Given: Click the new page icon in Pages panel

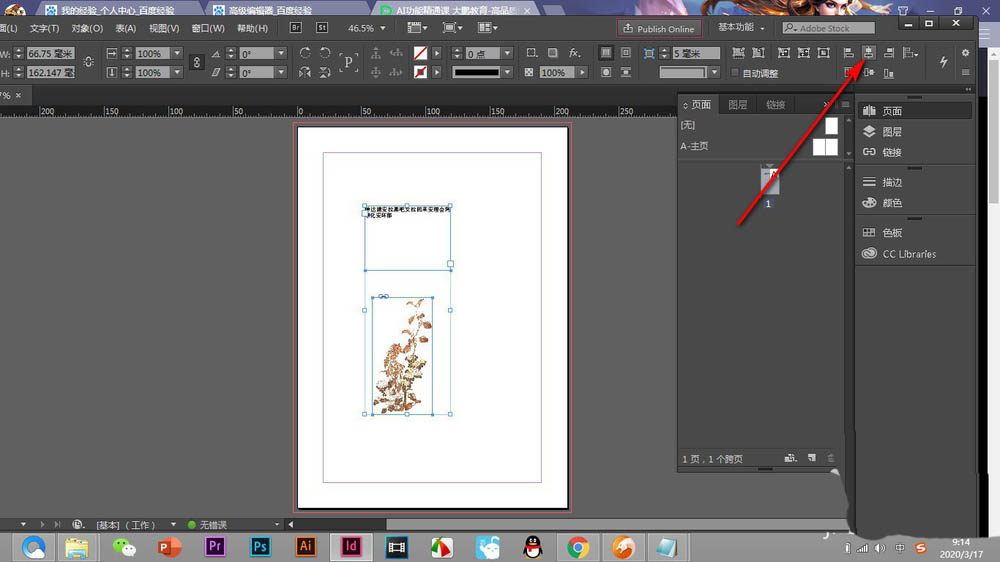Looking at the screenshot, I should click(812, 458).
